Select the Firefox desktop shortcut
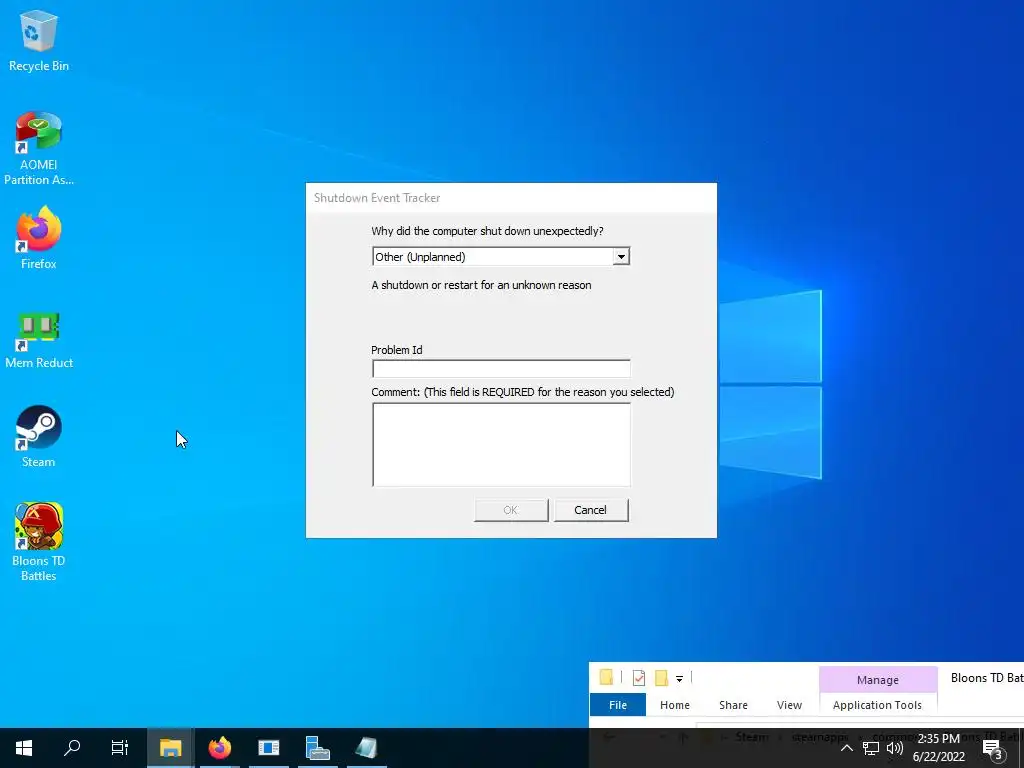 click(39, 238)
